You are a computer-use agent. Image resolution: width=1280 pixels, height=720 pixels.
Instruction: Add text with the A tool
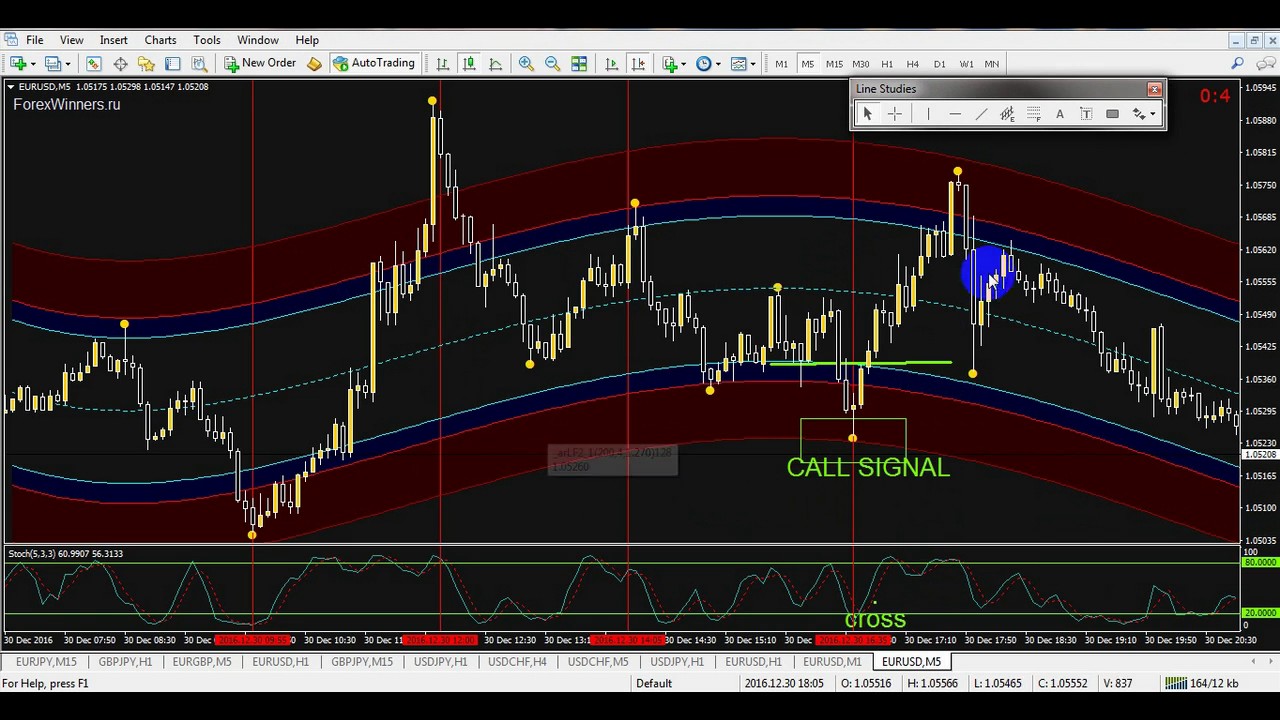coord(1060,114)
